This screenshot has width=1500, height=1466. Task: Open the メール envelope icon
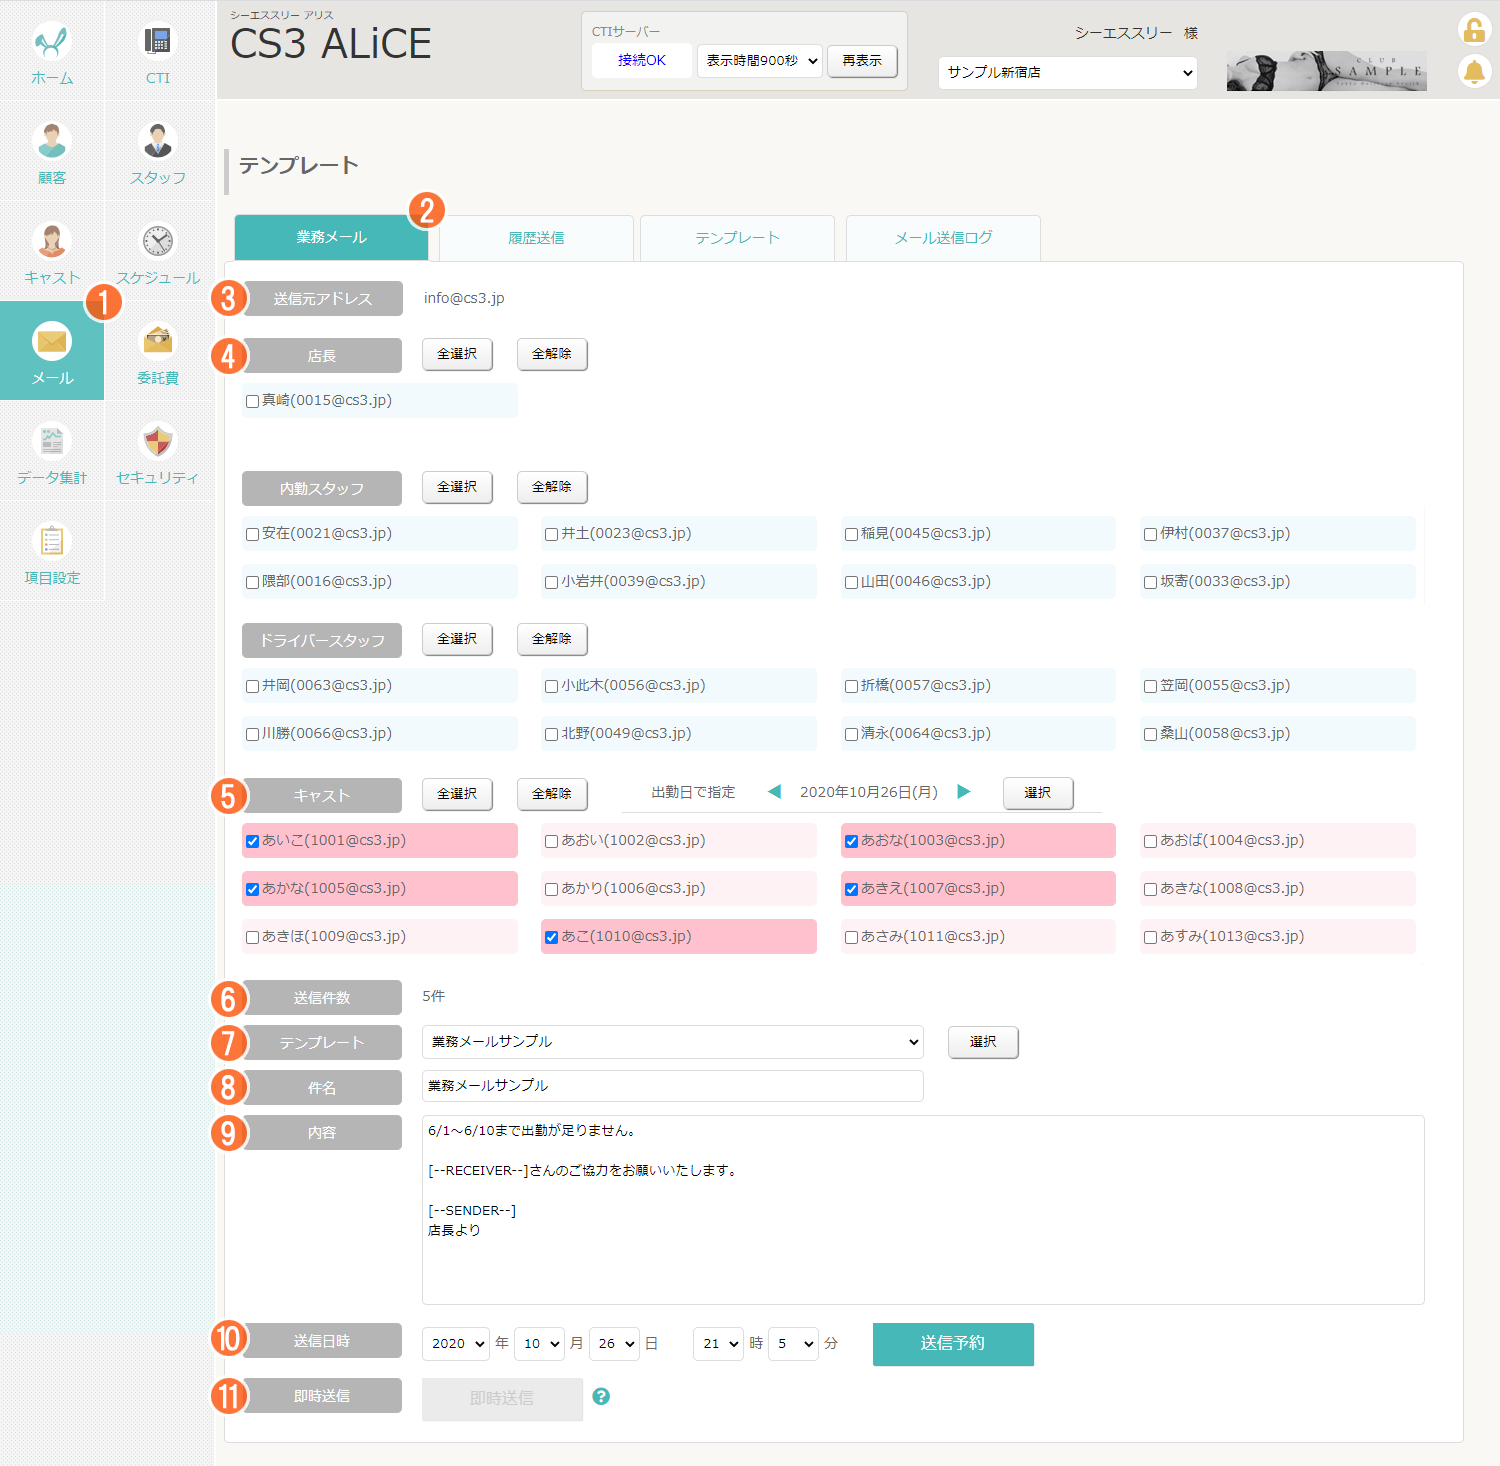pos(52,341)
